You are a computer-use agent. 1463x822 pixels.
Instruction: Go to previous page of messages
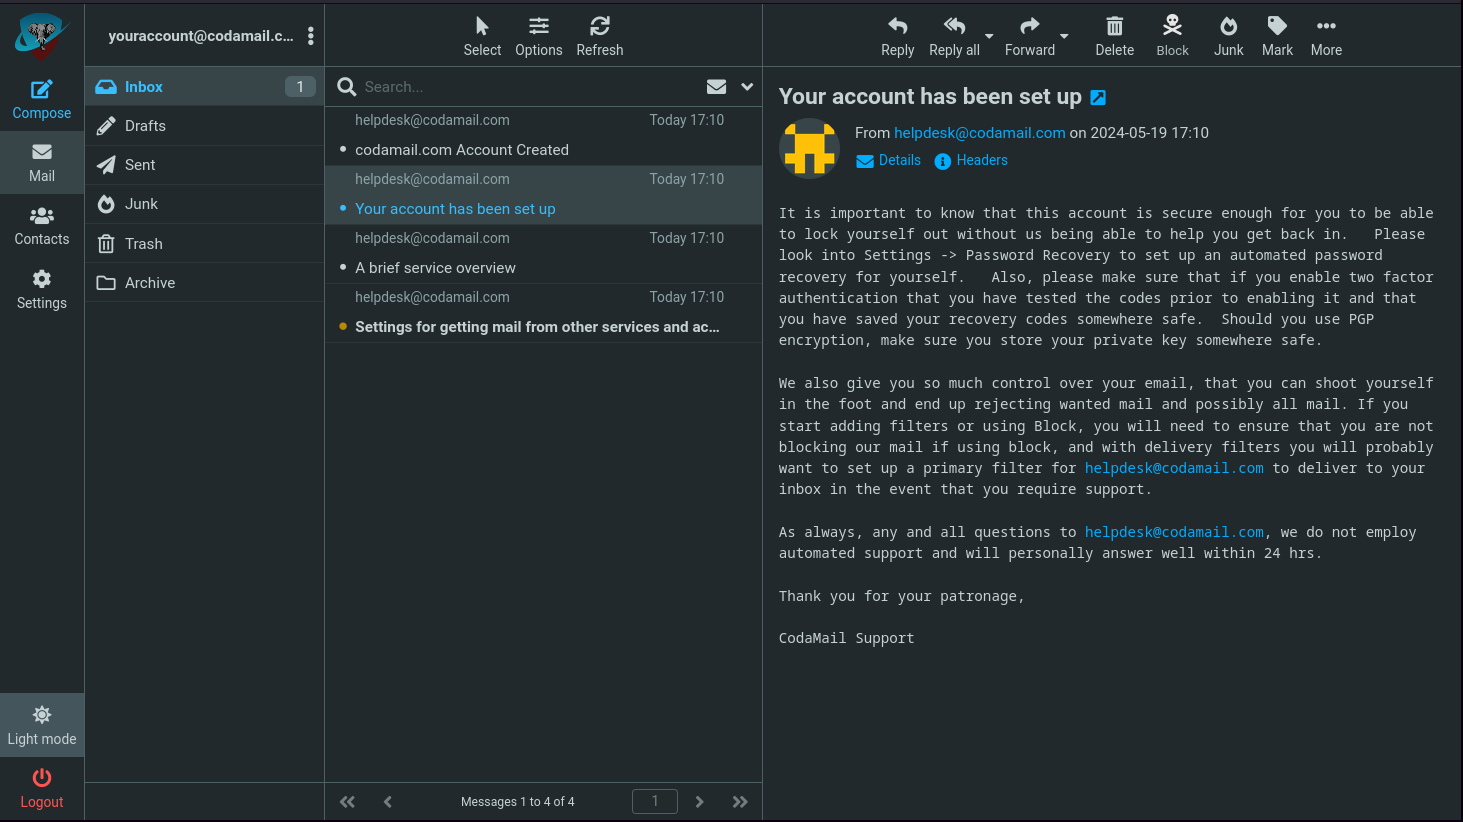[388, 802]
